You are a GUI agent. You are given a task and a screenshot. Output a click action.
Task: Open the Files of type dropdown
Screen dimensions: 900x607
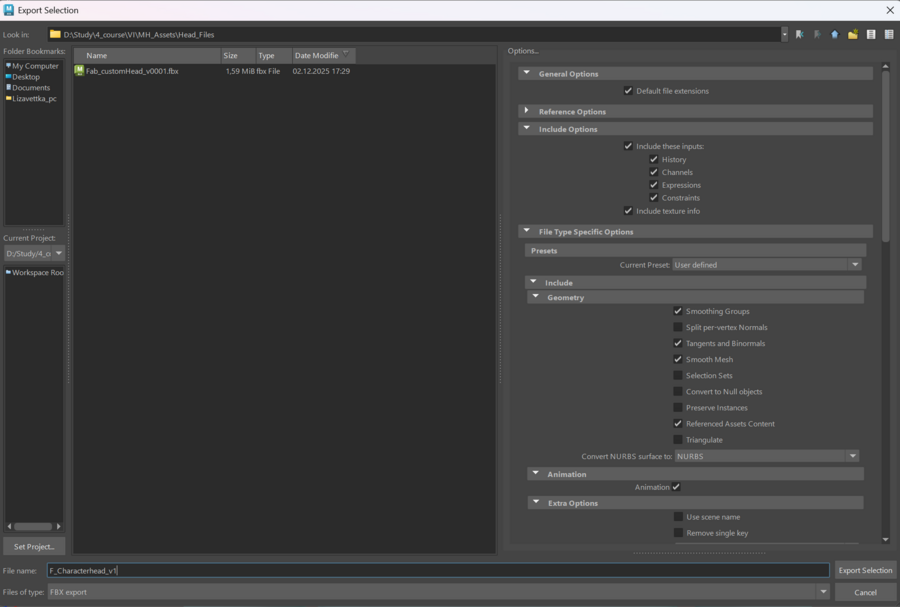(438, 592)
